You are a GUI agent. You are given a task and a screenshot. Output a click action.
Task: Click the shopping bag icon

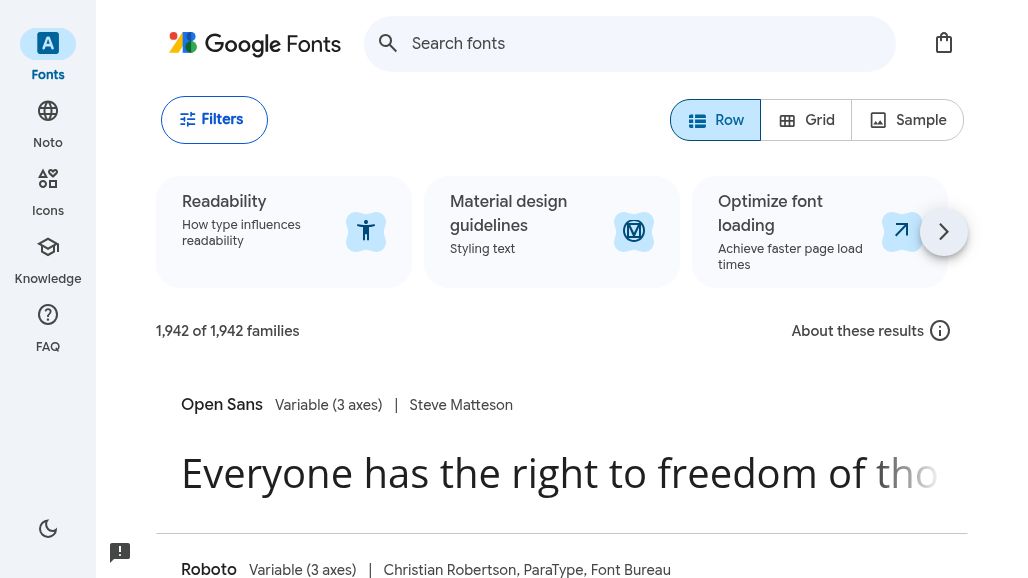(943, 43)
